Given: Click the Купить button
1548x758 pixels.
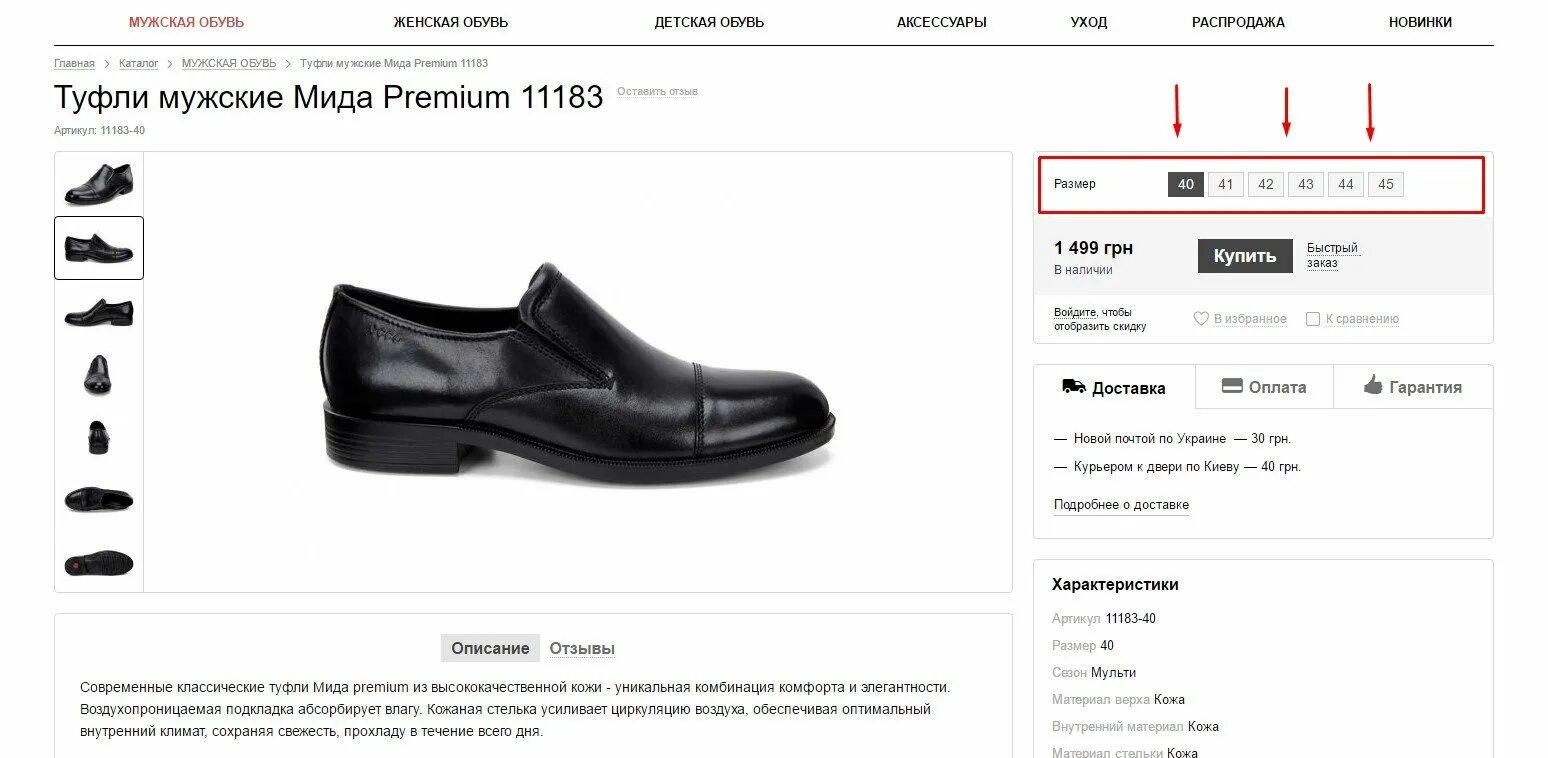Looking at the screenshot, I should coord(1245,256).
